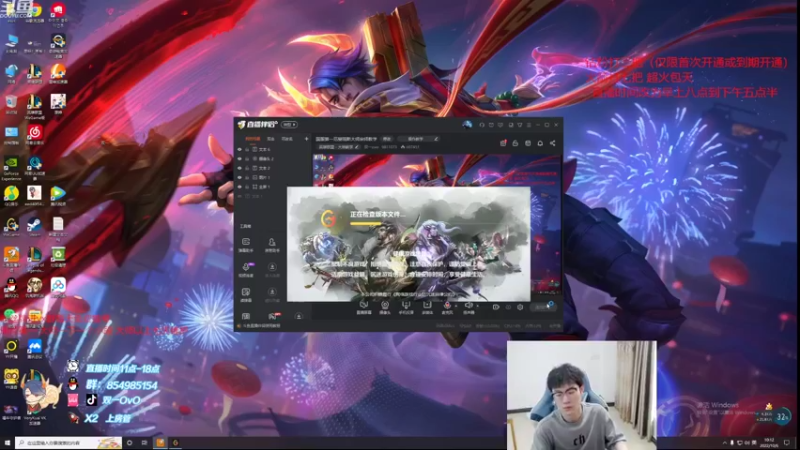Select the Tencent QQ penguin desktop icon

pos(11,287)
